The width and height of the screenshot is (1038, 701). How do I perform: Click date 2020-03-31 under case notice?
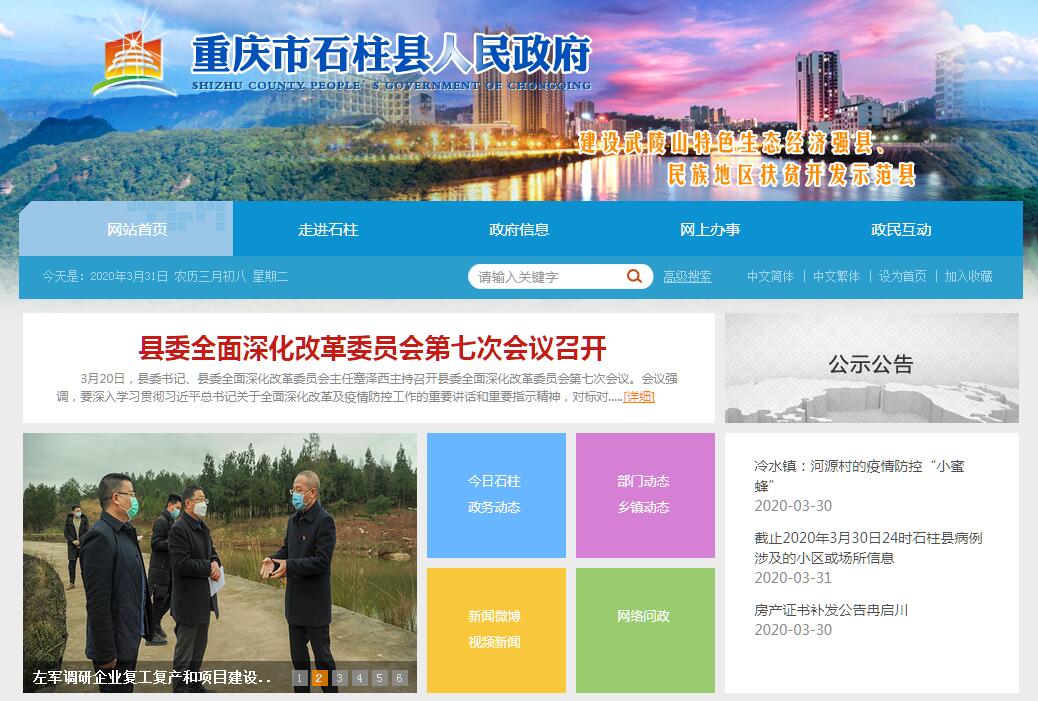(792, 578)
